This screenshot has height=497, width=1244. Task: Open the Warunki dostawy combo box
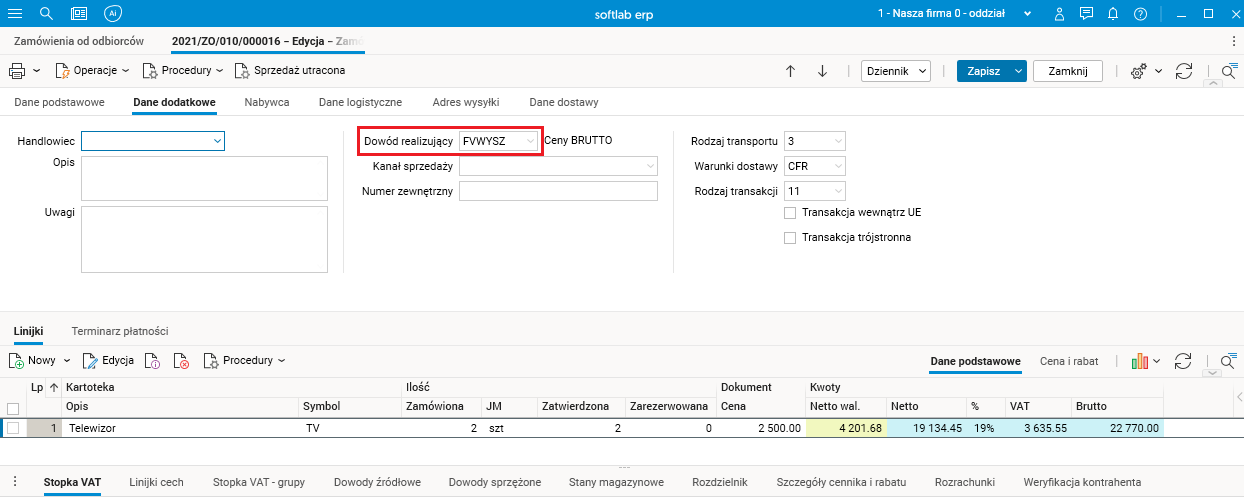point(838,166)
